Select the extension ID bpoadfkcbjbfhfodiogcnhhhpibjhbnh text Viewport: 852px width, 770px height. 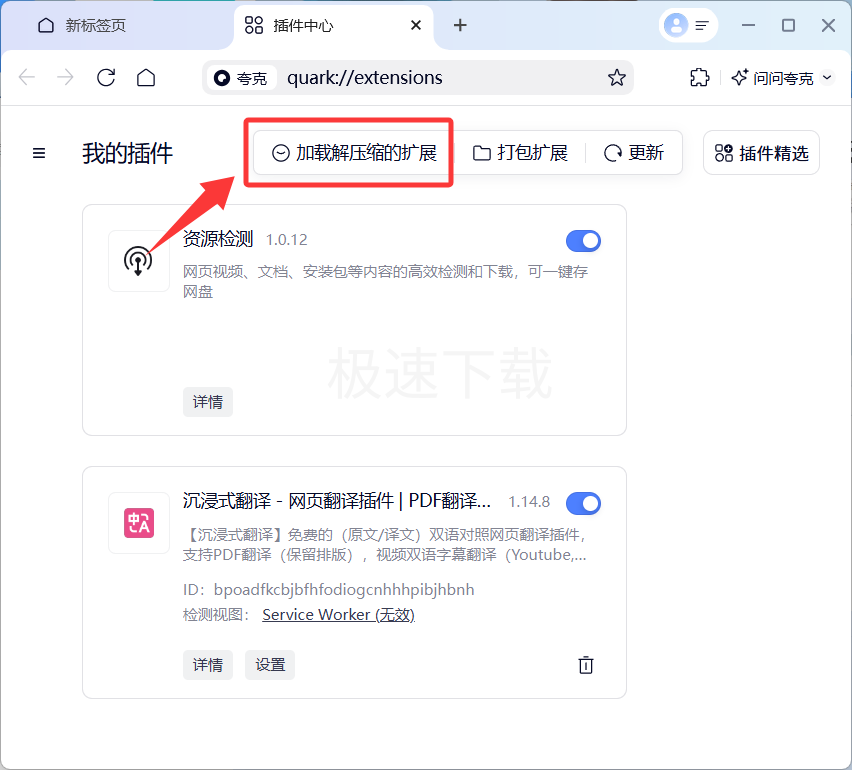click(x=344, y=590)
